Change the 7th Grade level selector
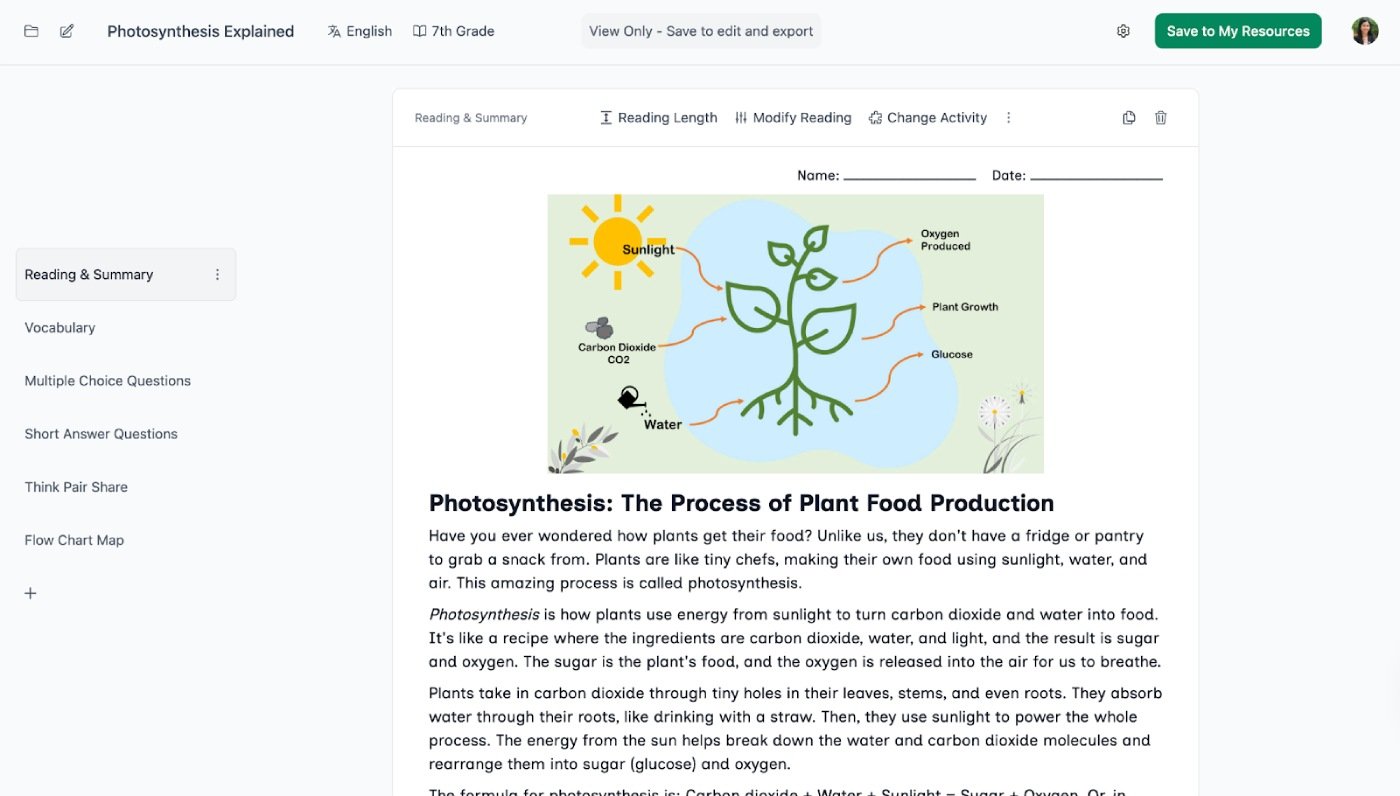This screenshot has height=796, width=1400. coord(453,31)
